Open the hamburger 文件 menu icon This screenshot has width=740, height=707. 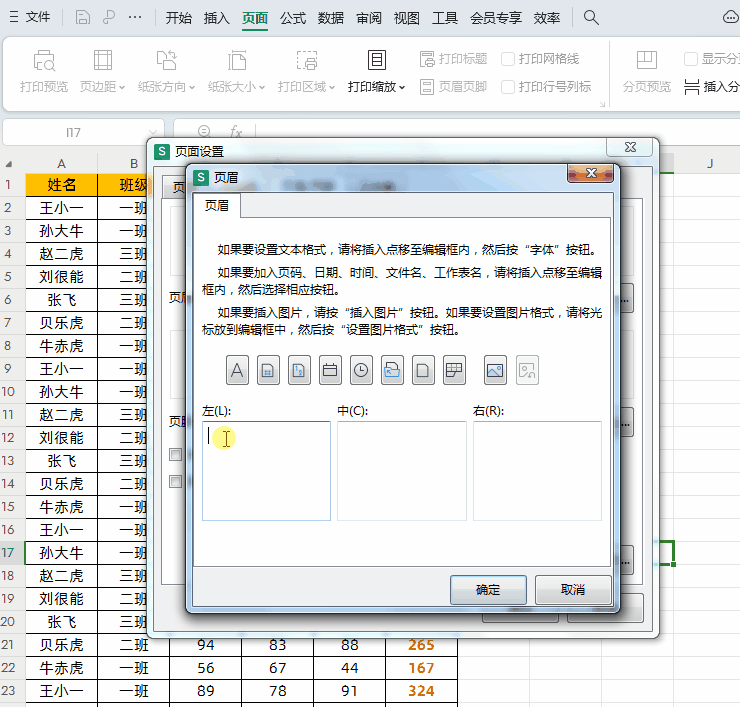pos(14,17)
